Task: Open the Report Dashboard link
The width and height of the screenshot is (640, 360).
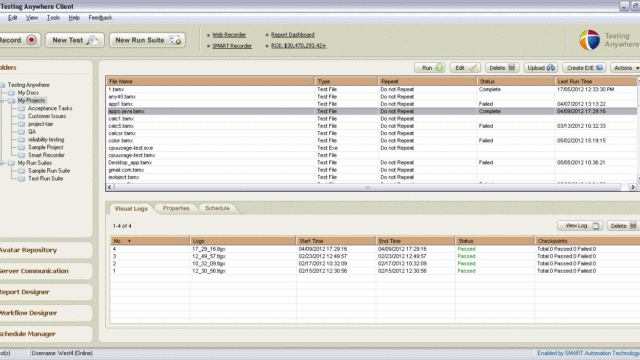Action: point(293,35)
